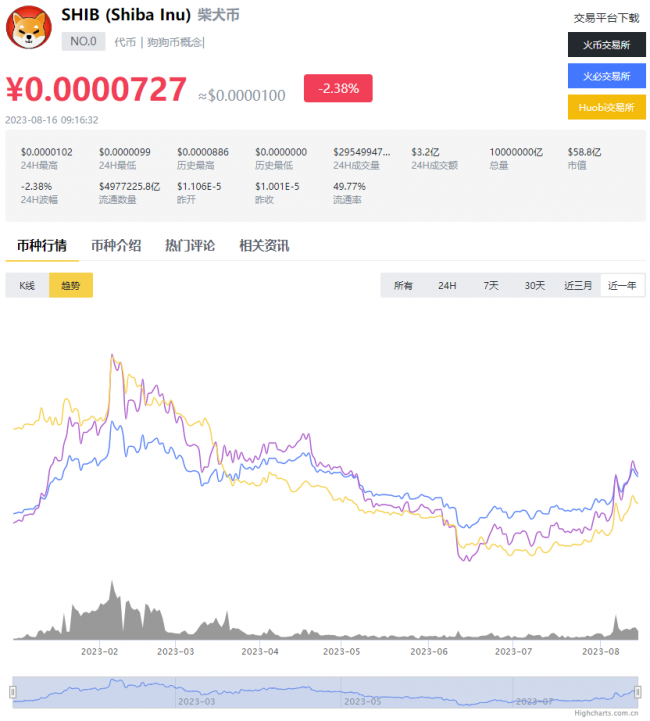This screenshot has width=650, height=721.
Task: Click the 2023-08 axis label
Action: click(601, 652)
